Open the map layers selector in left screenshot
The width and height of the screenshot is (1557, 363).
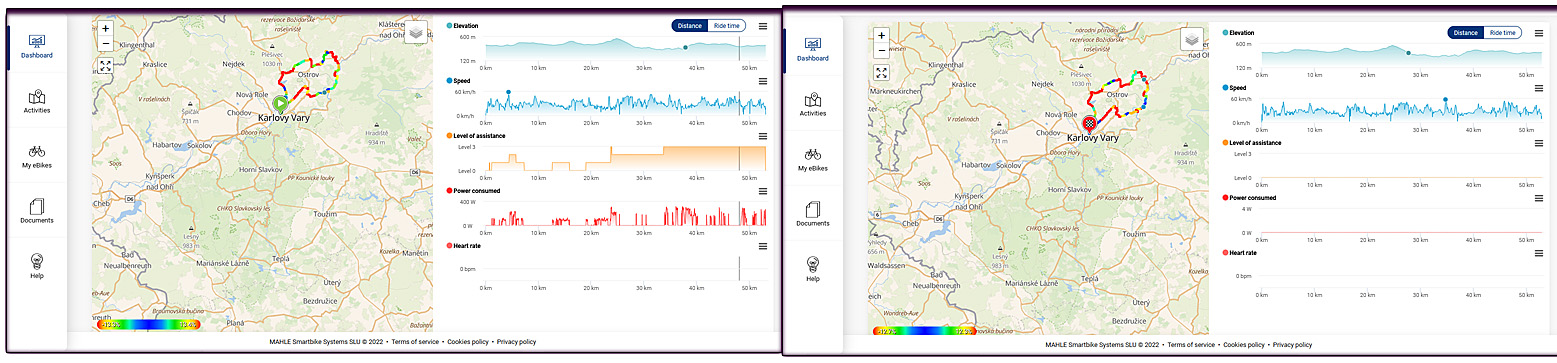click(x=417, y=33)
